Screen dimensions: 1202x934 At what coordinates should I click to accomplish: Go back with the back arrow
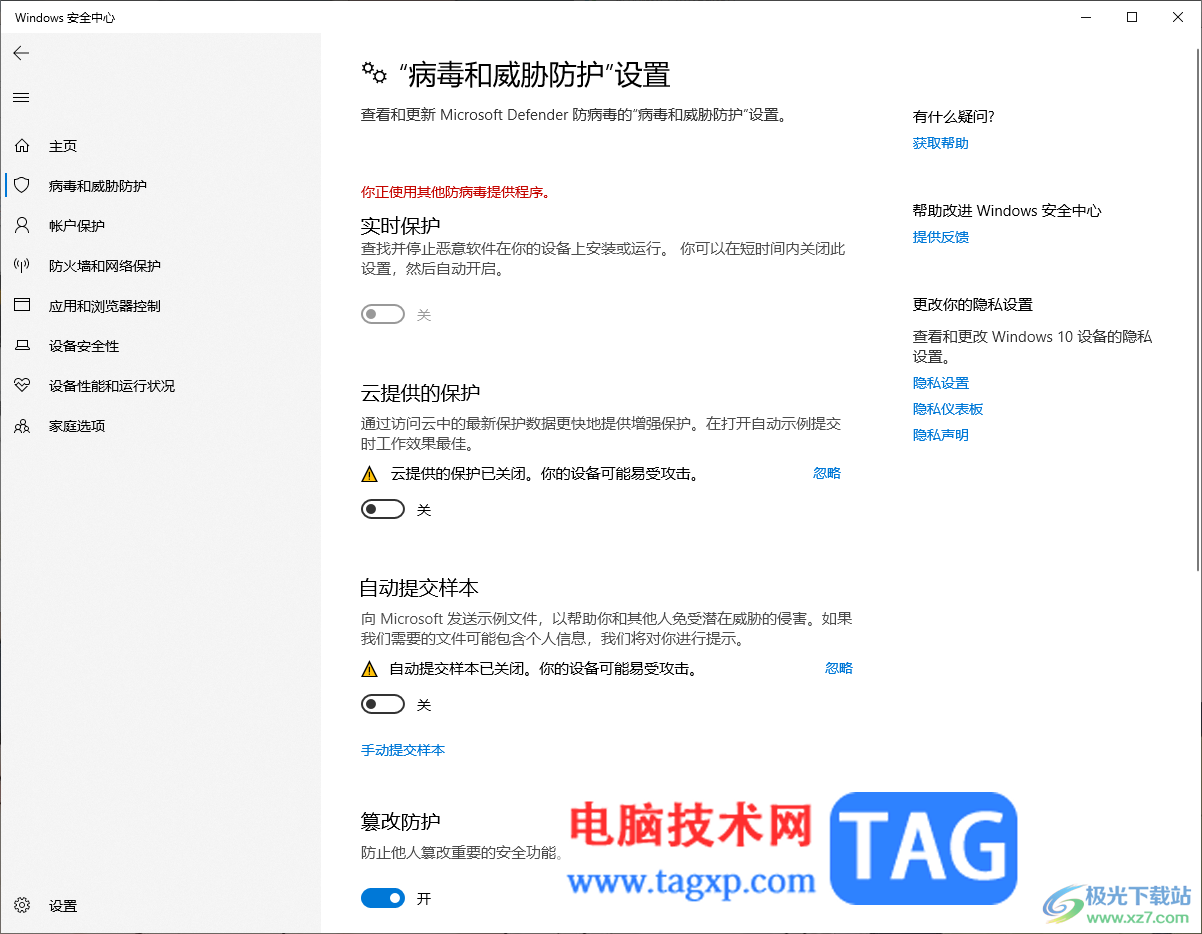21,53
